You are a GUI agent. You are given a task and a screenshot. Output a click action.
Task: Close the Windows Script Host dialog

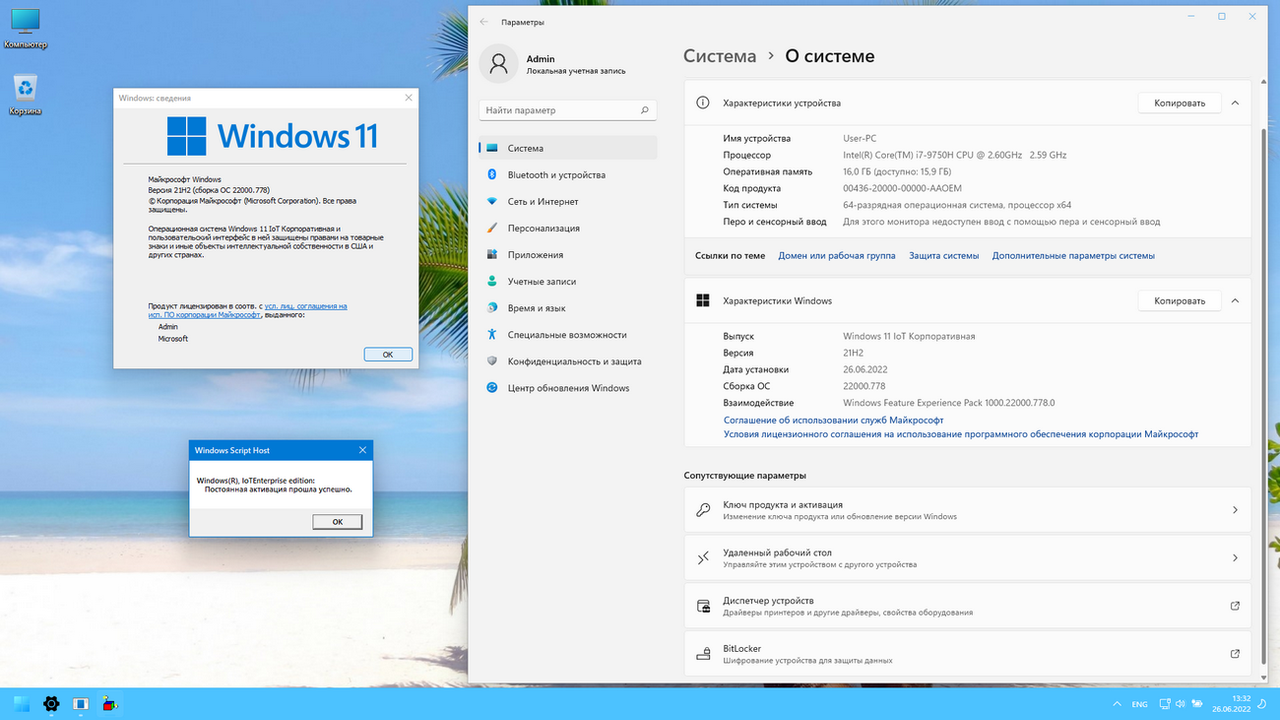tap(362, 451)
